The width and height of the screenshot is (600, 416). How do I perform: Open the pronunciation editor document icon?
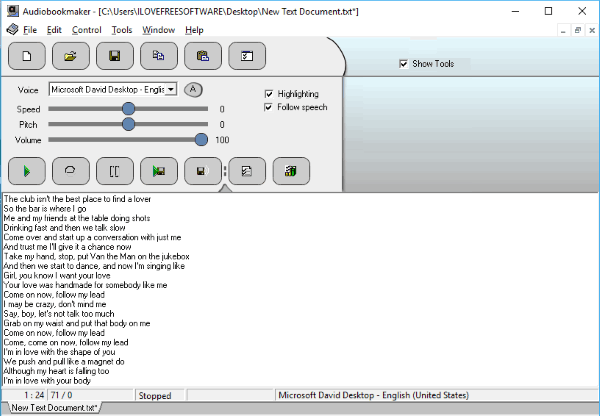(x=247, y=171)
